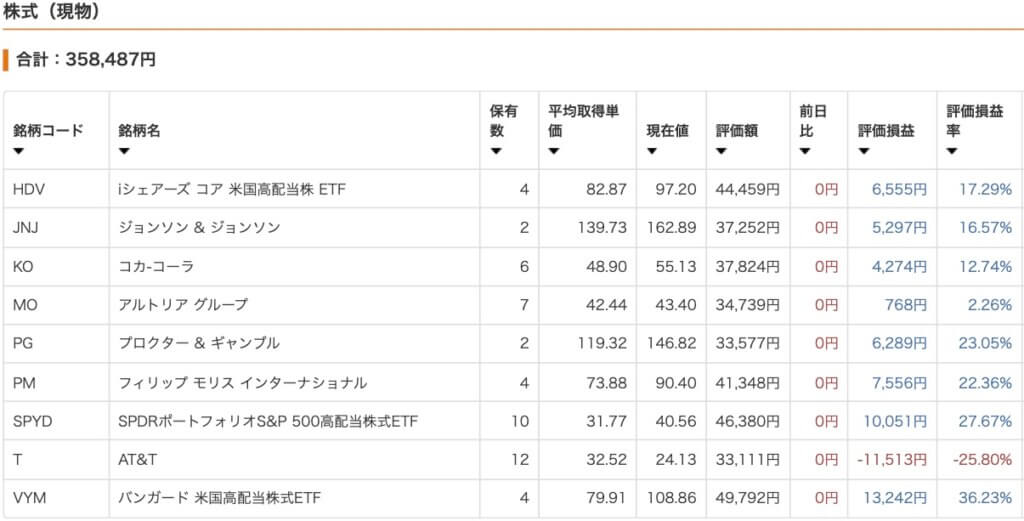Viewport: 1024px width, 521px height.
Task: Sort by 保有数 arrow icon
Action: pyautogui.click(x=496, y=151)
